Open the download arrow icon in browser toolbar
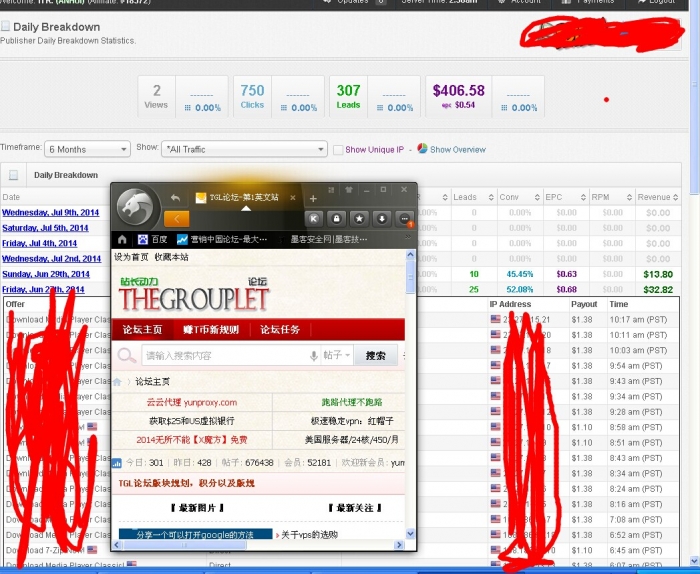Image resolution: width=700 pixels, height=574 pixels. pos(382,218)
